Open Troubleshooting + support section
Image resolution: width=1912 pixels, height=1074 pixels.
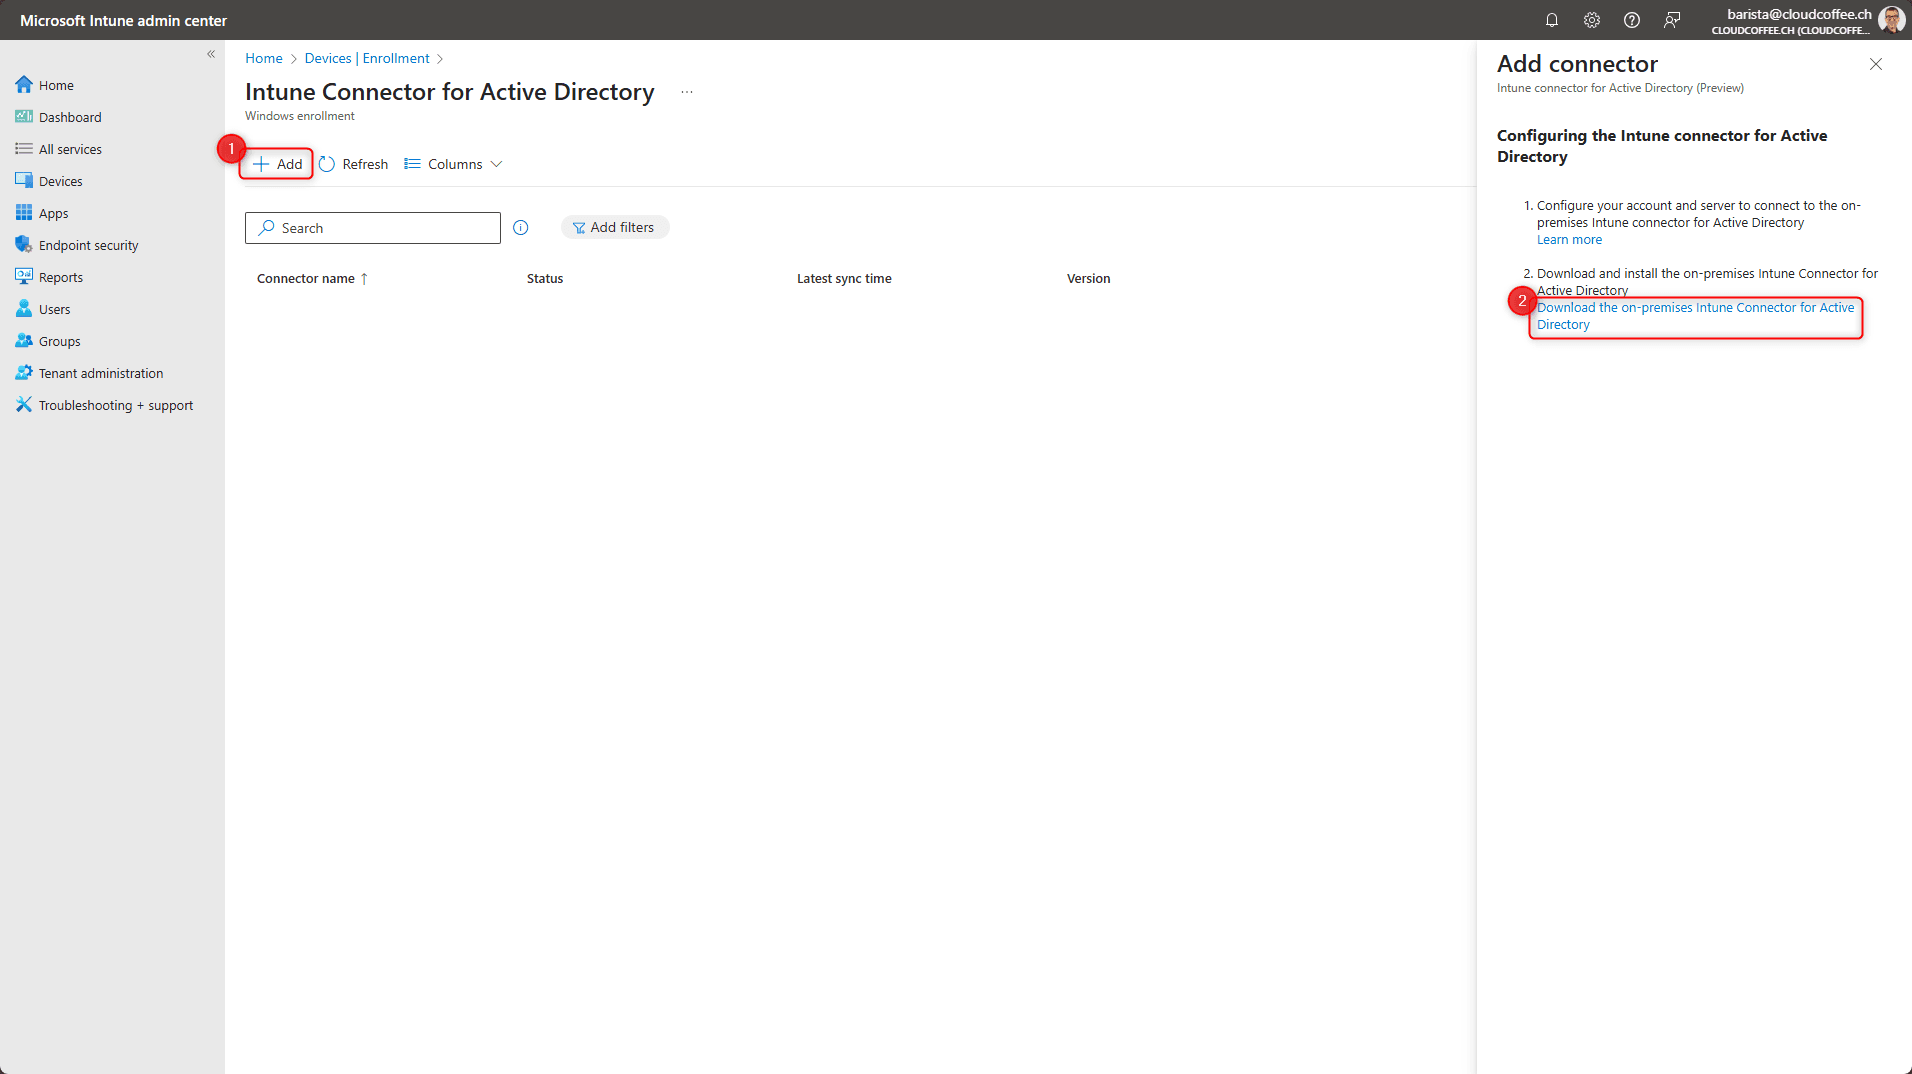coord(115,405)
